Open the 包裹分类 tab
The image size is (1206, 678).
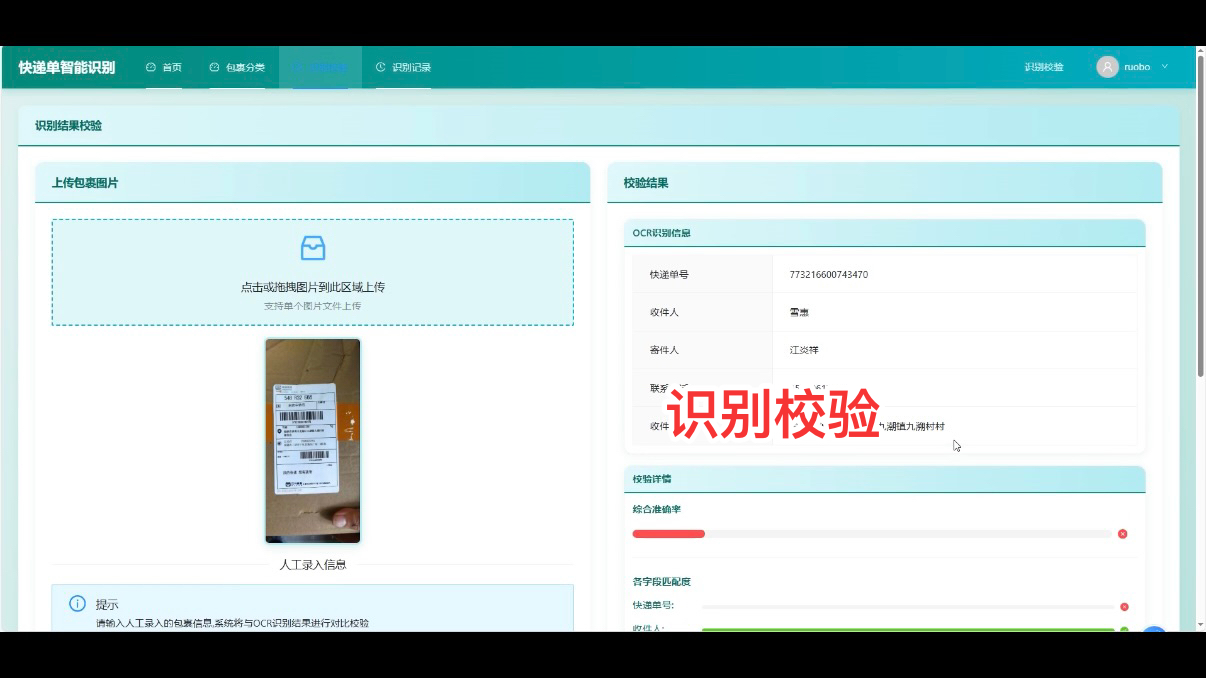coord(237,67)
